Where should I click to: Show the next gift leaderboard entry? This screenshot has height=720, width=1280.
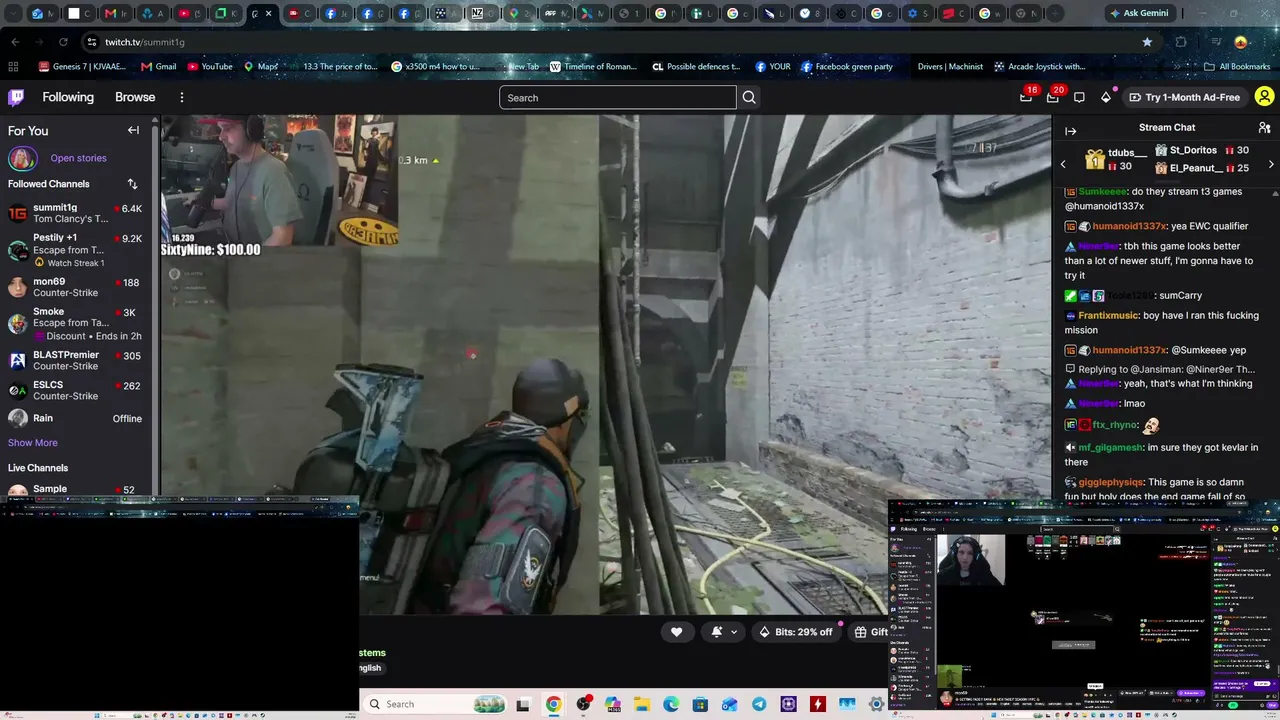(1271, 164)
